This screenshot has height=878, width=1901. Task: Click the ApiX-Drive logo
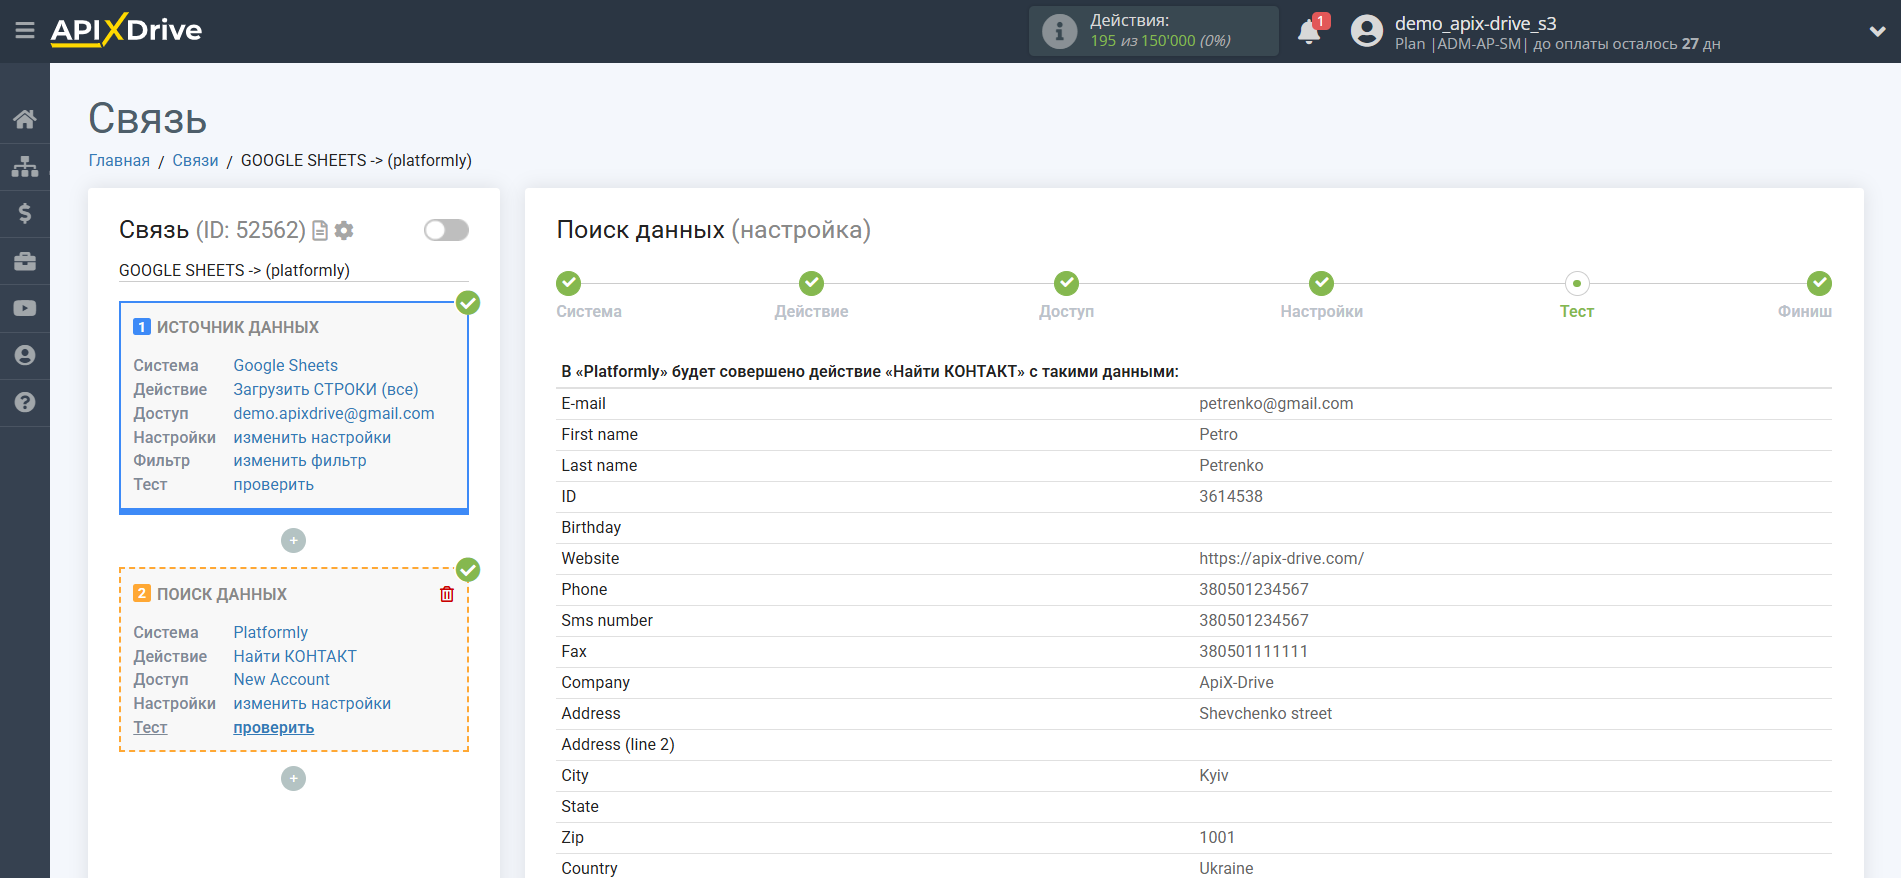tap(126, 30)
